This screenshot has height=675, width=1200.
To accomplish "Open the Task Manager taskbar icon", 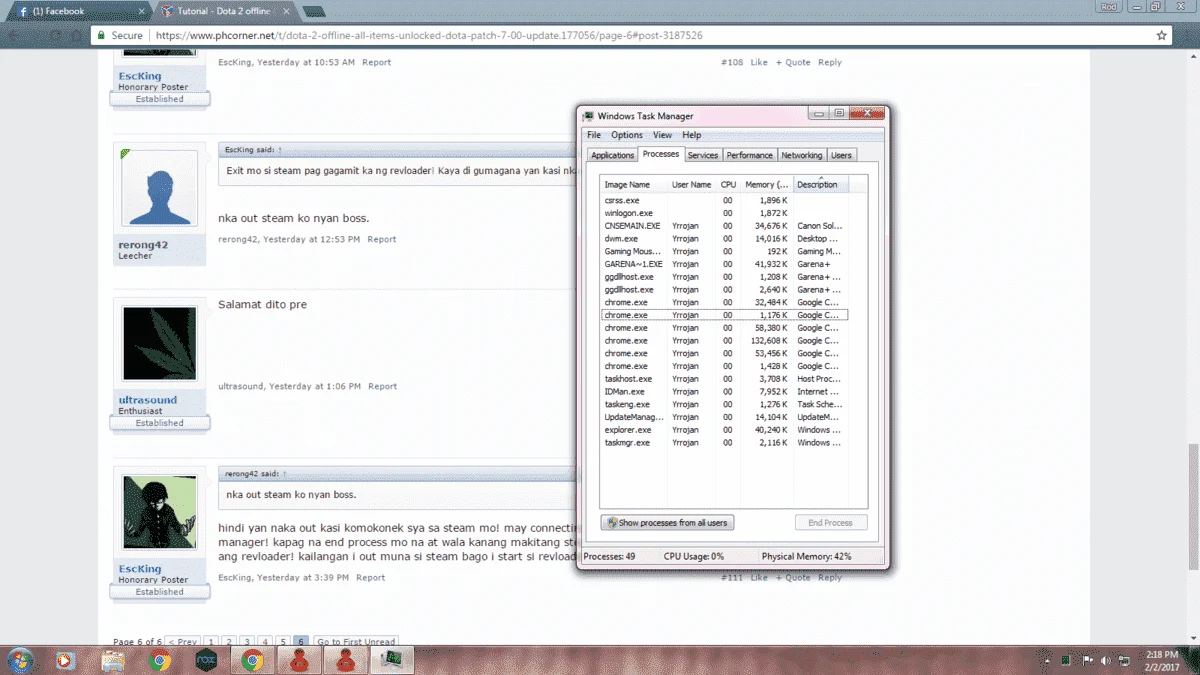I will tap(392, 660).
